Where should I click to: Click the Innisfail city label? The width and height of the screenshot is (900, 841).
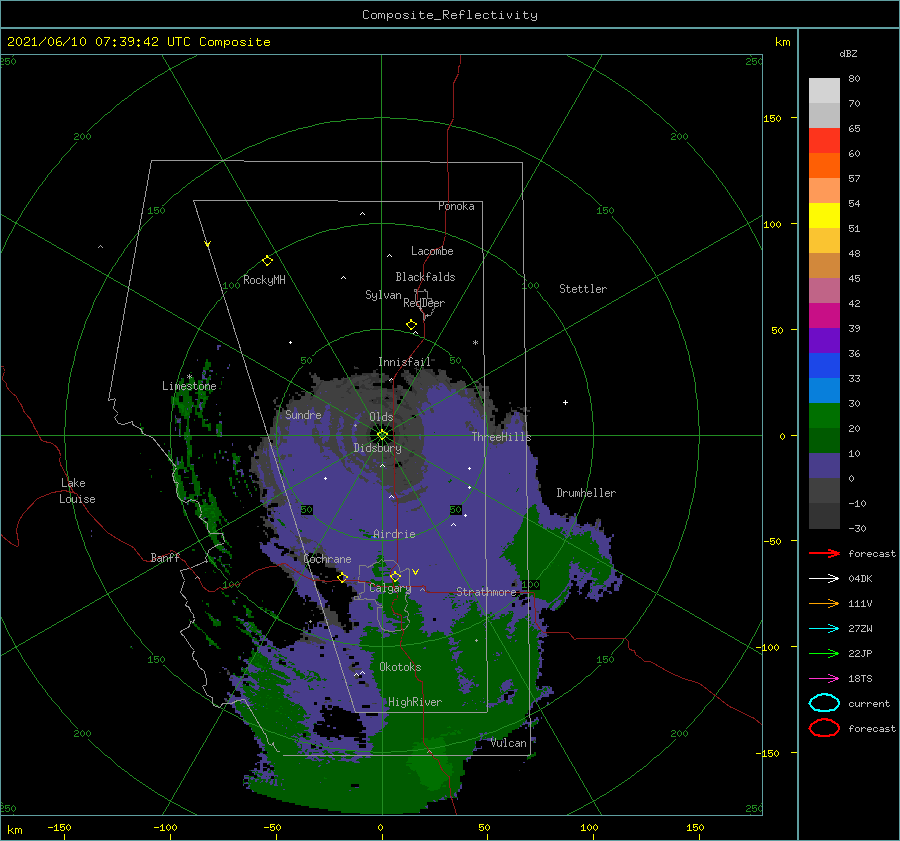pos(404,362)
